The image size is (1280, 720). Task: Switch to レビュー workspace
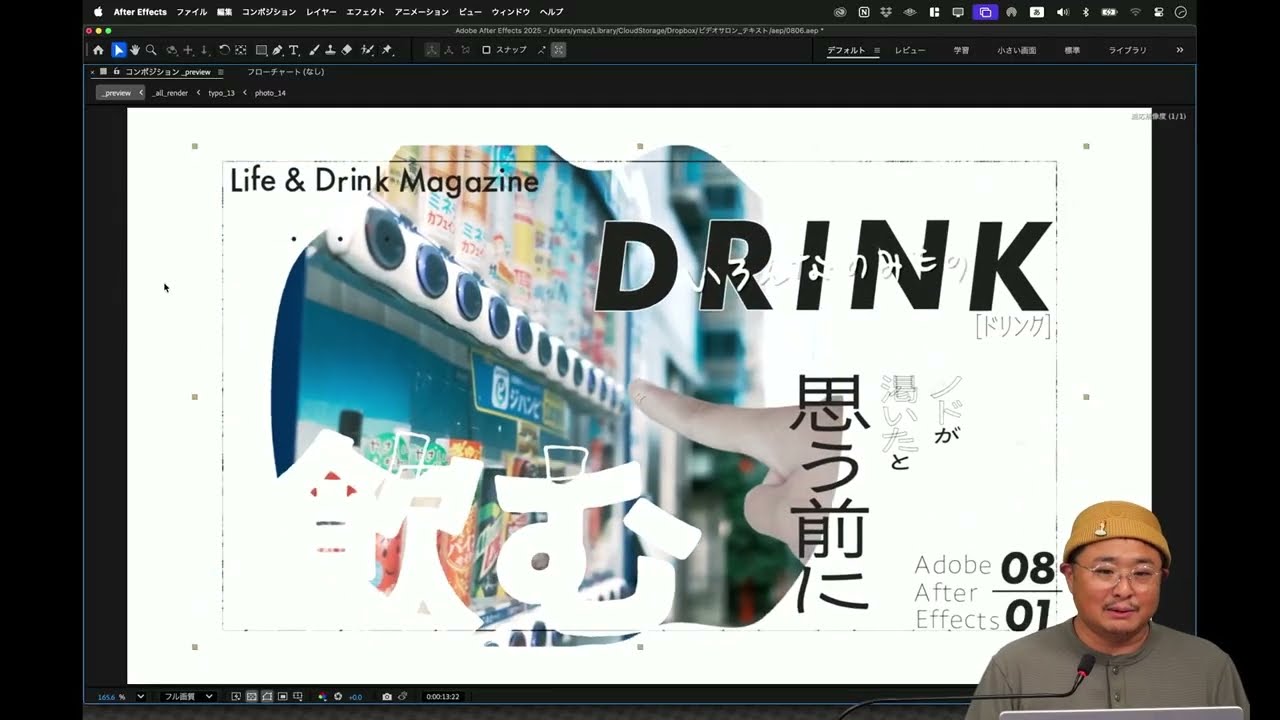tap(910, 50)
